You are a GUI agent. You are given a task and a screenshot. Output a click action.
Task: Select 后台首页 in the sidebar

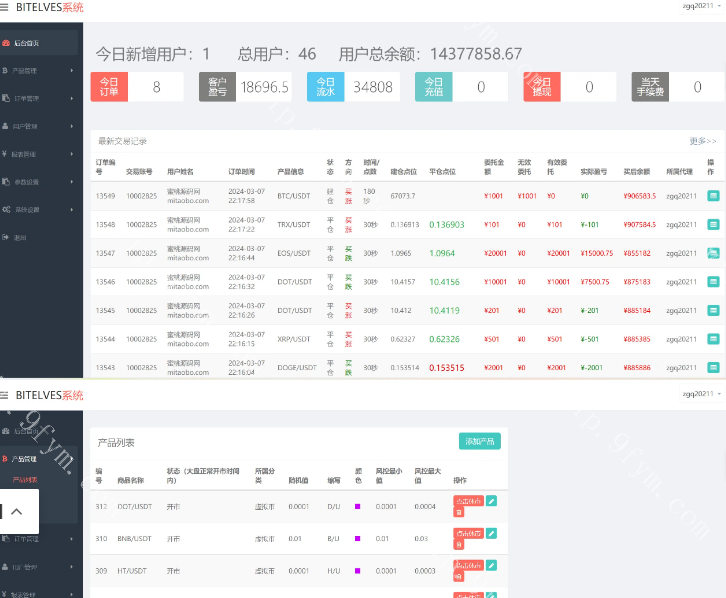tap(38, 43)
